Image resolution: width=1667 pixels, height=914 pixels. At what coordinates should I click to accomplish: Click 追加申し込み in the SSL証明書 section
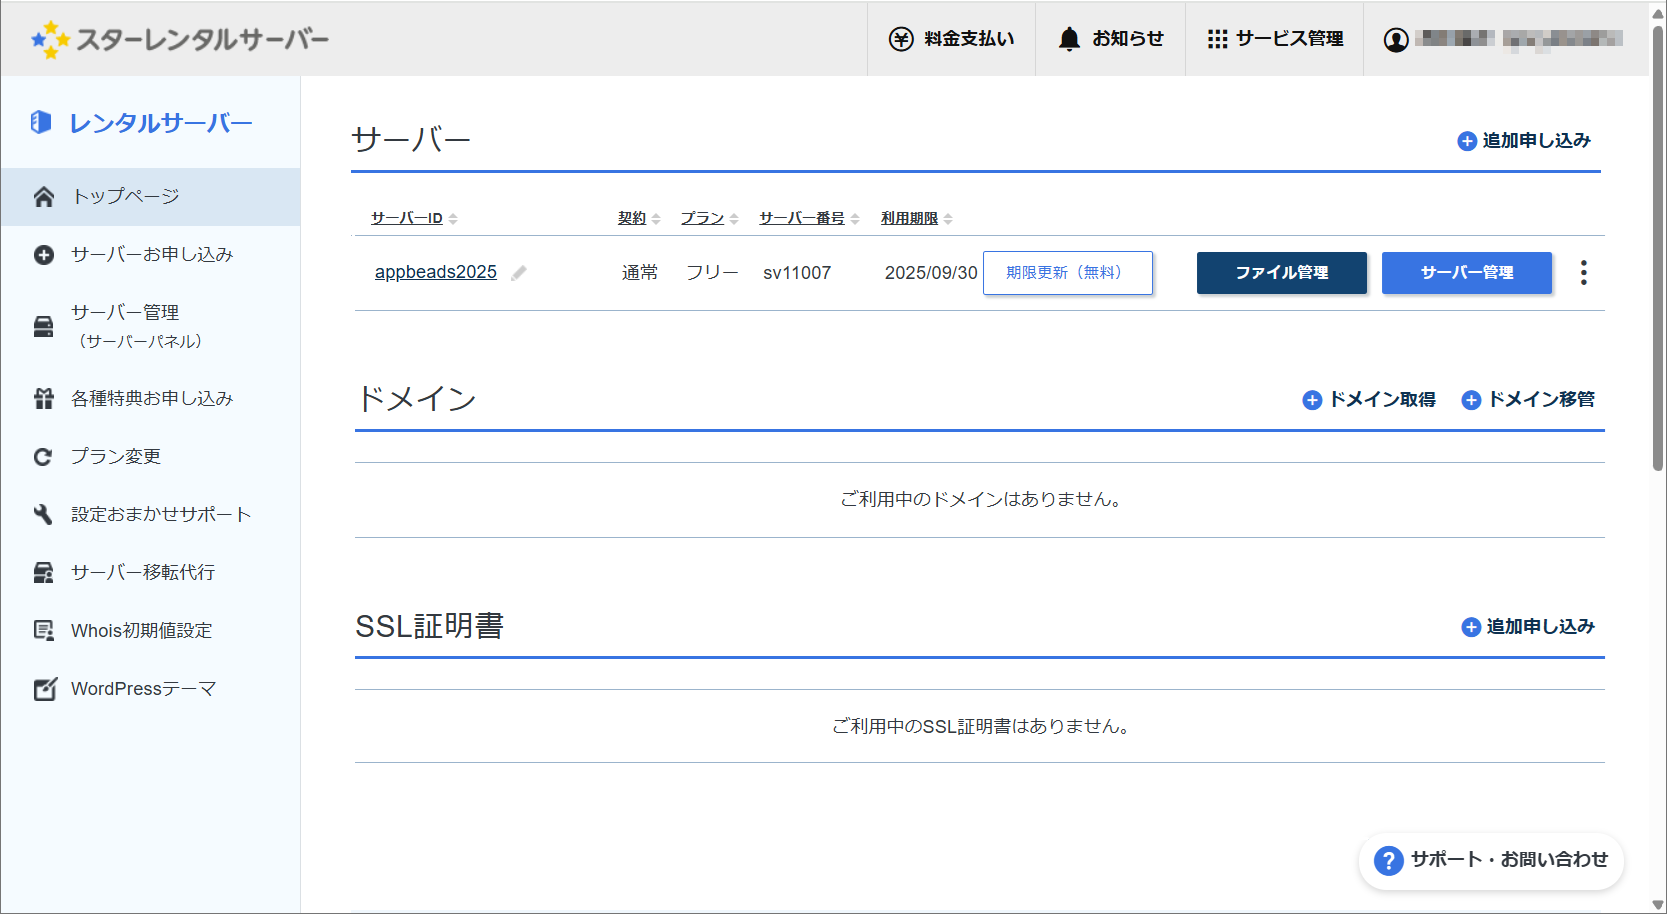click(1528, 627)
